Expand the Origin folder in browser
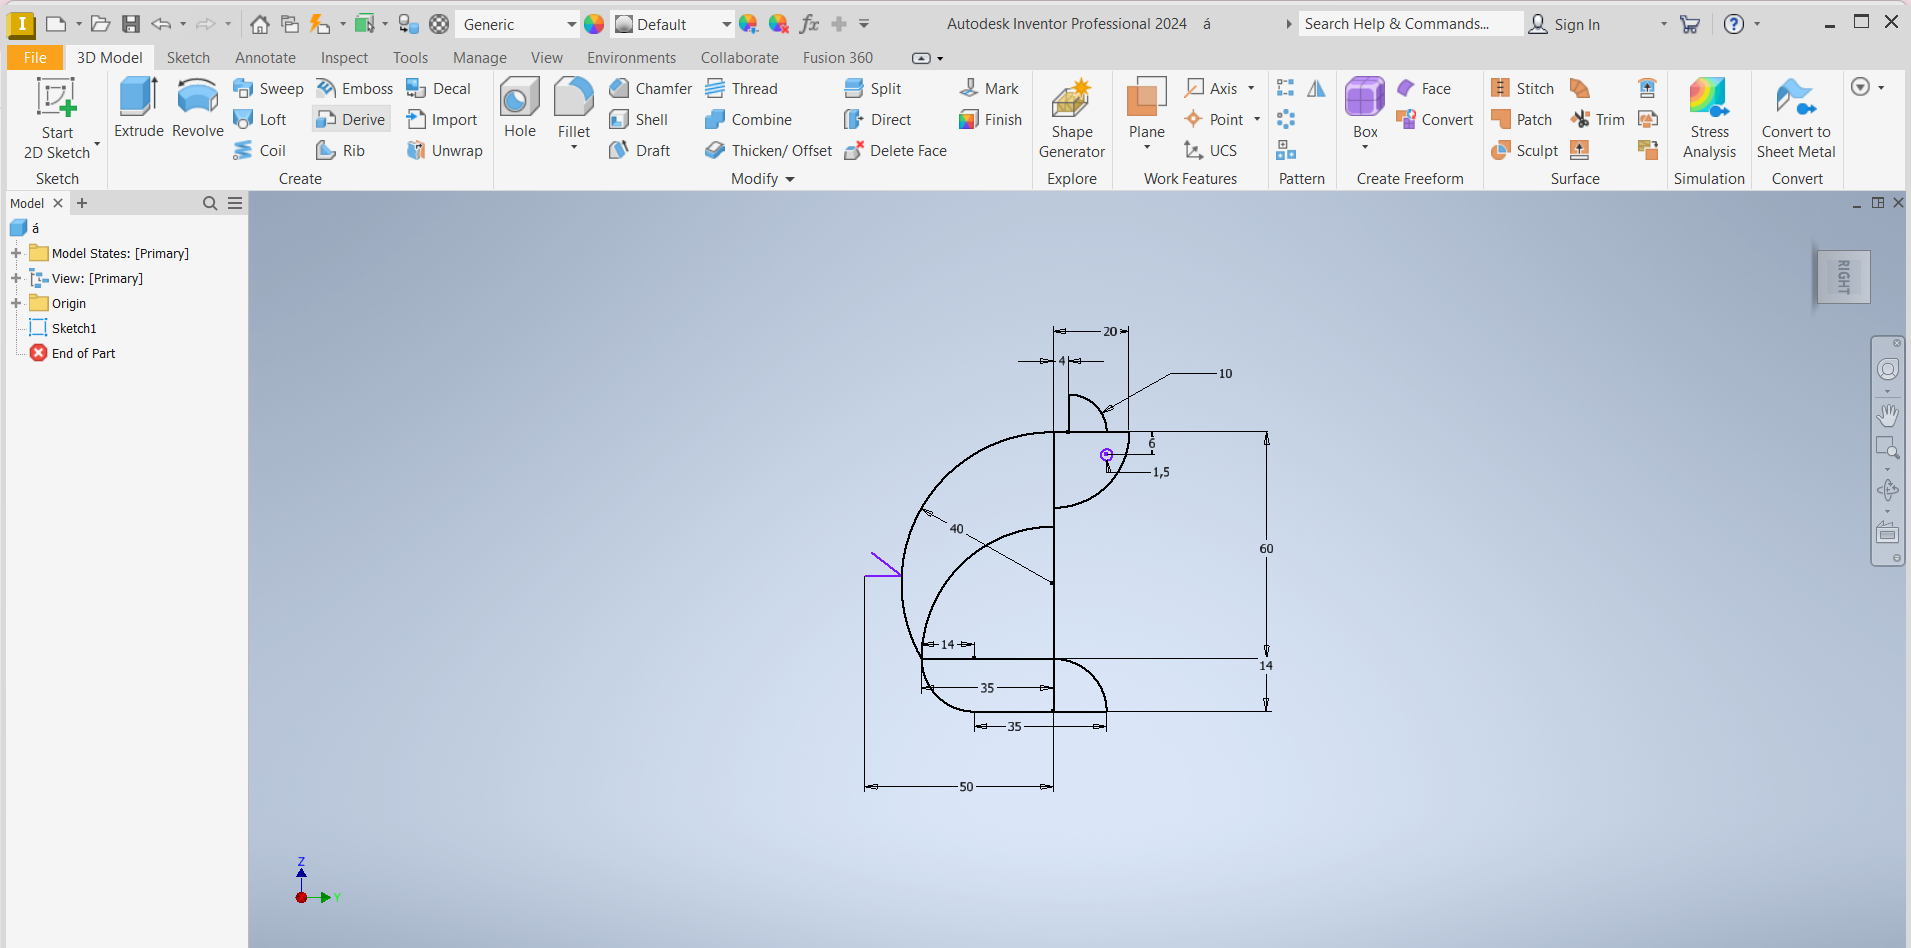Viewport: 1911px width, 948px height. tap(16, 303)
